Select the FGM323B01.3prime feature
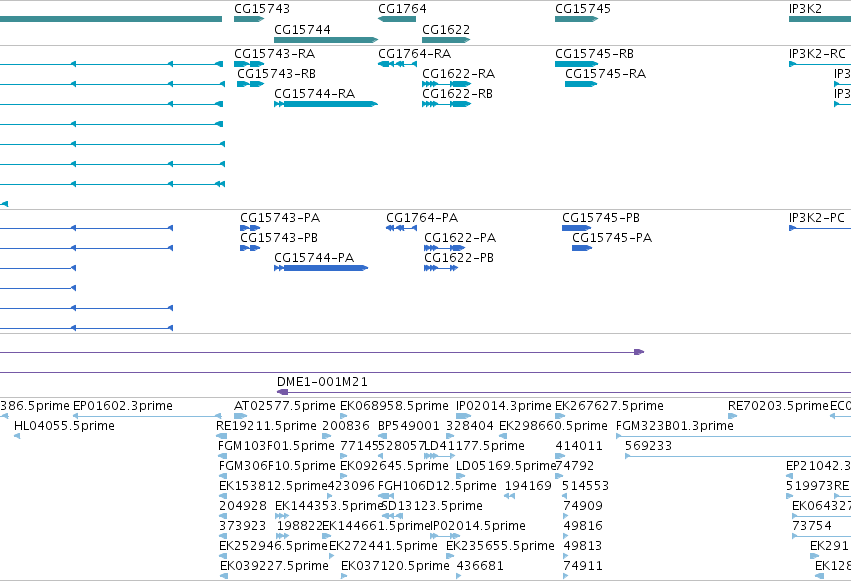 [x=733, y=436]
